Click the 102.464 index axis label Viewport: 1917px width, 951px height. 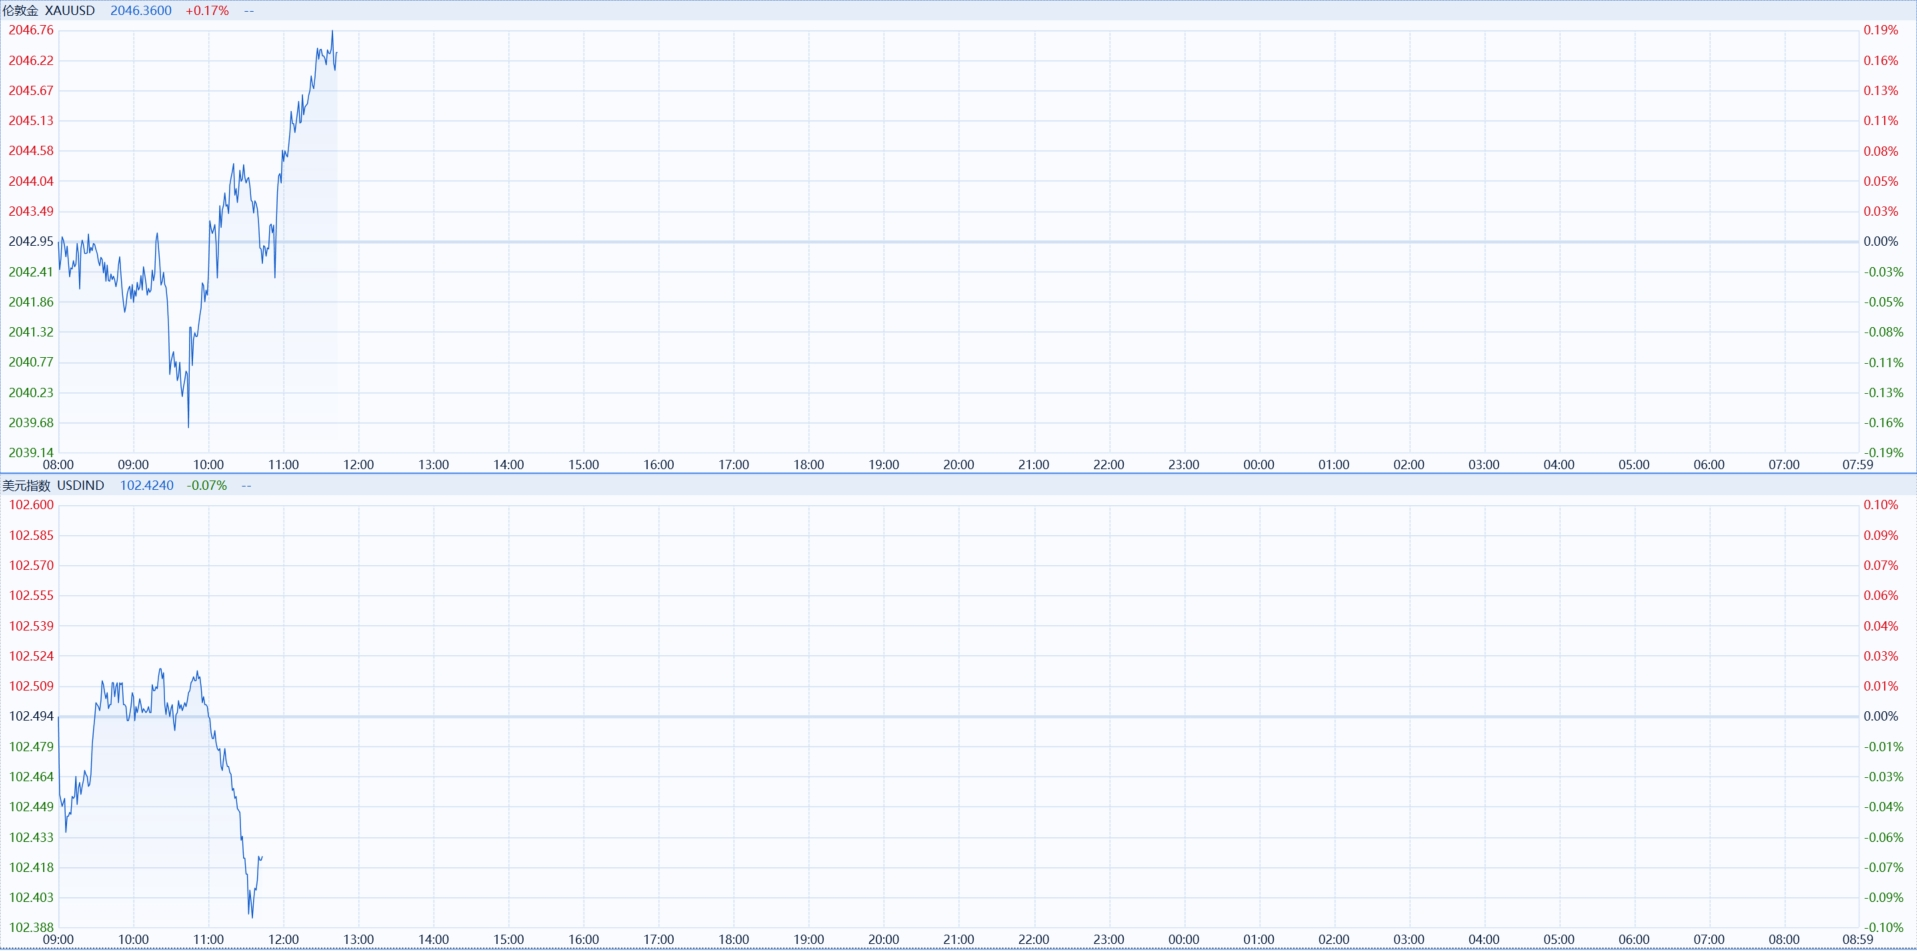coord(31,777)
